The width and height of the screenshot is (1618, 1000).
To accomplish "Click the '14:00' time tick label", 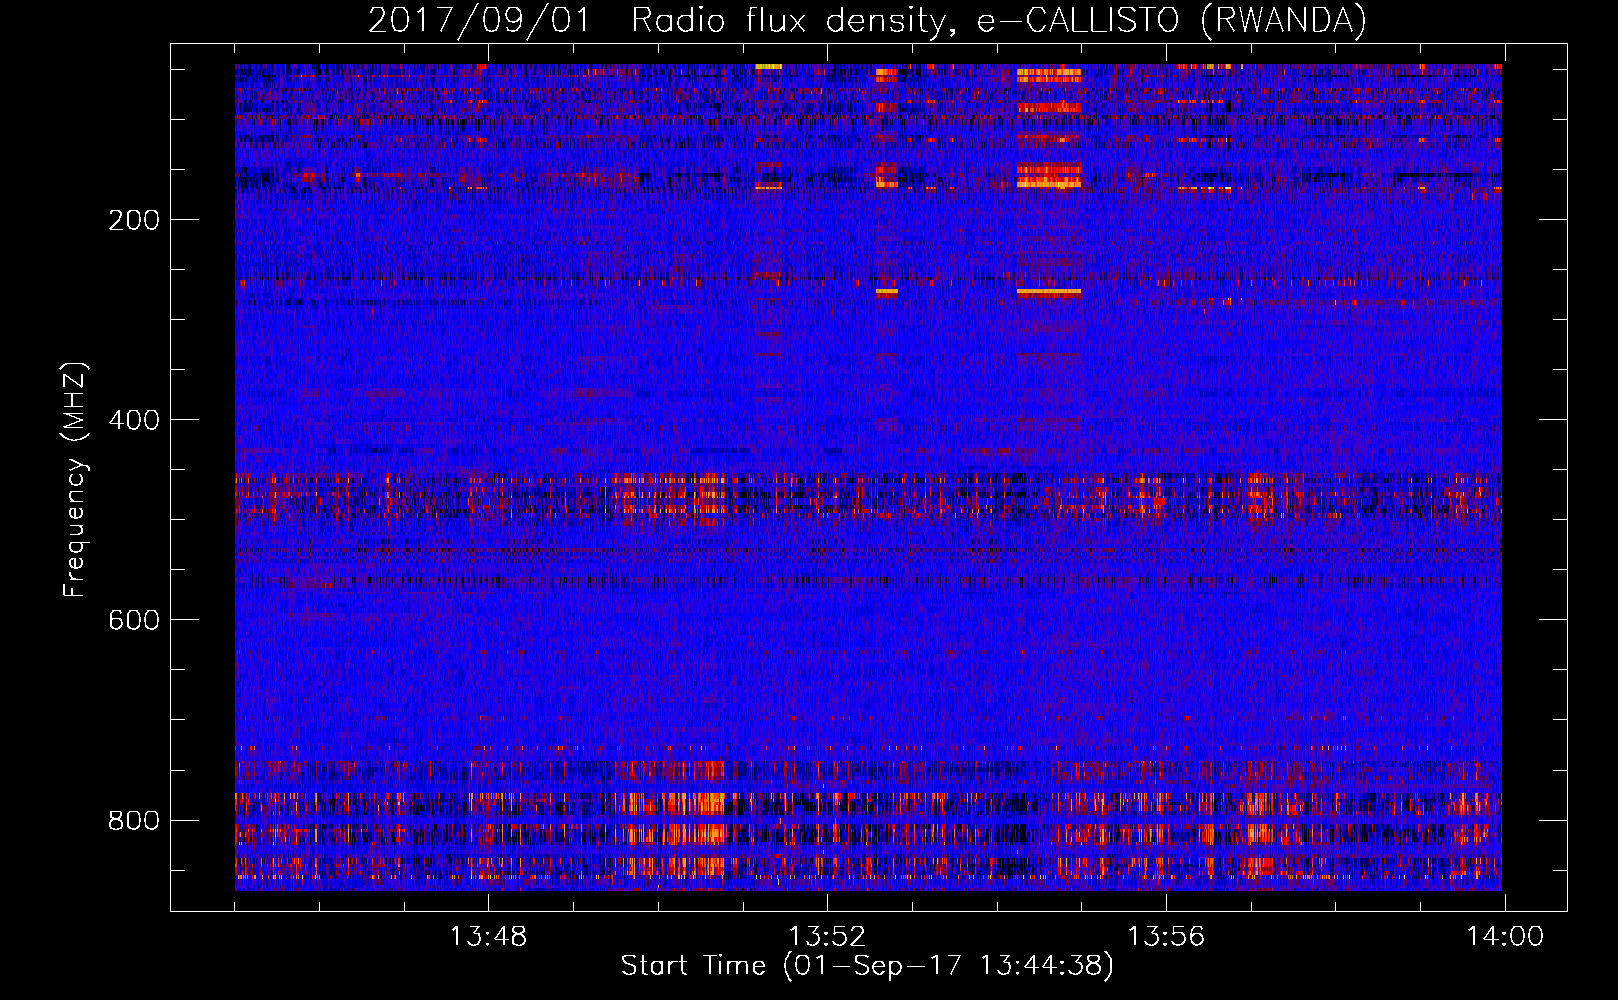I will click(1505, 937).
